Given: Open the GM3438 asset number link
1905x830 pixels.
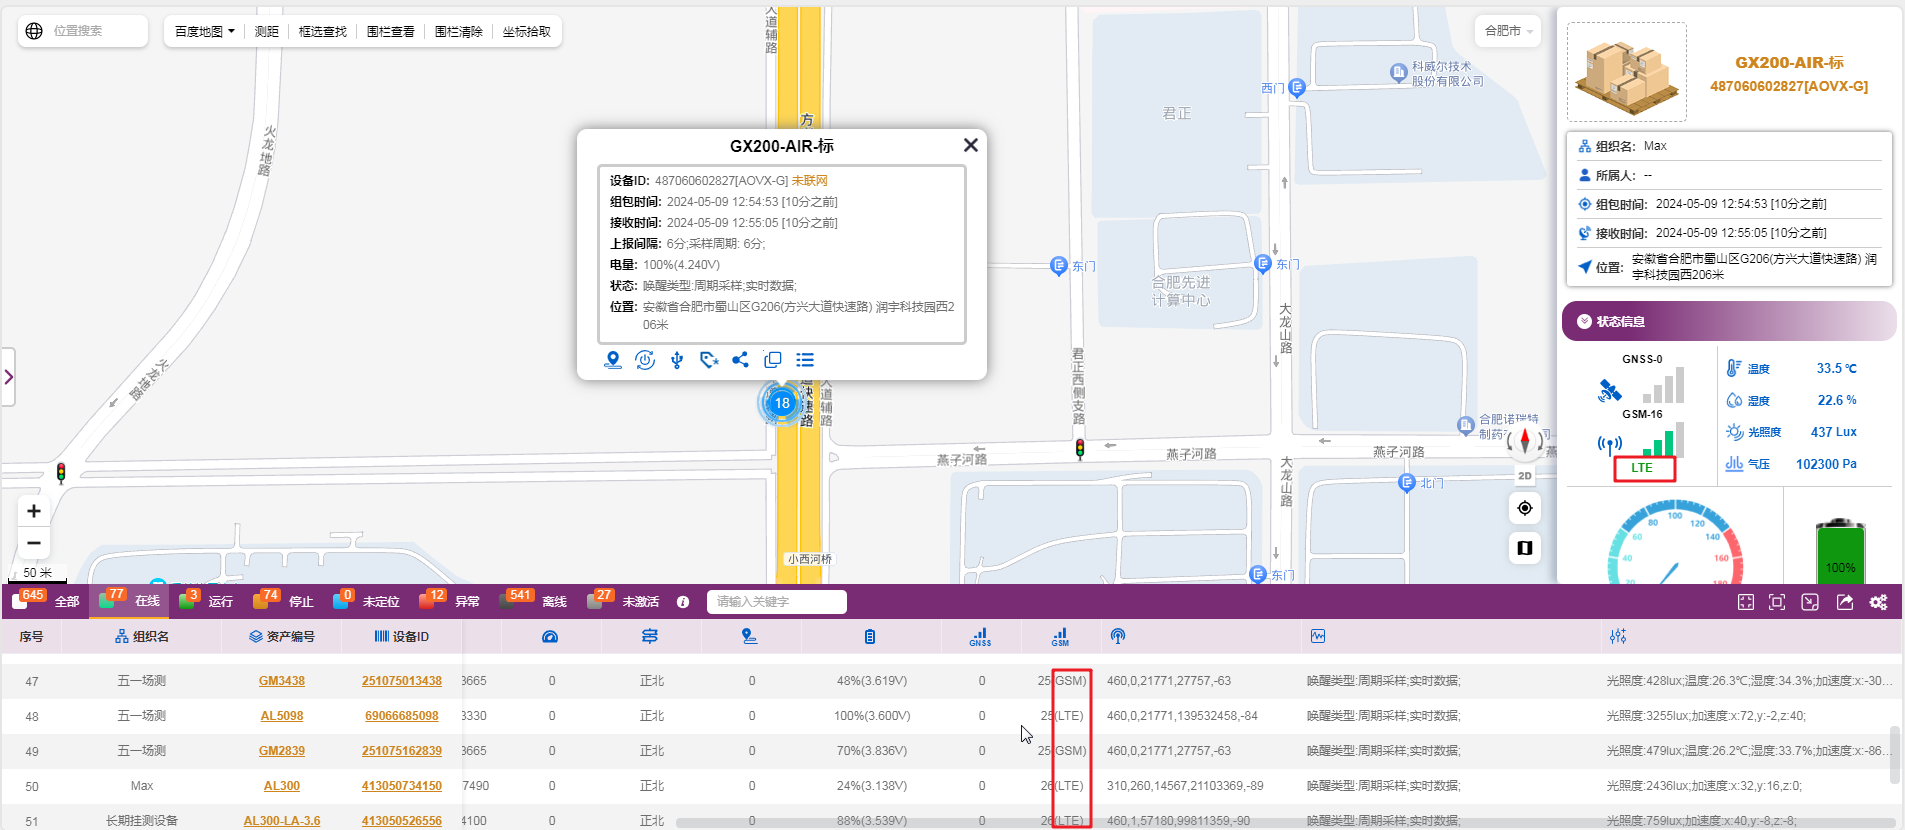Looking at the screenshot, I should coord(282,681).
